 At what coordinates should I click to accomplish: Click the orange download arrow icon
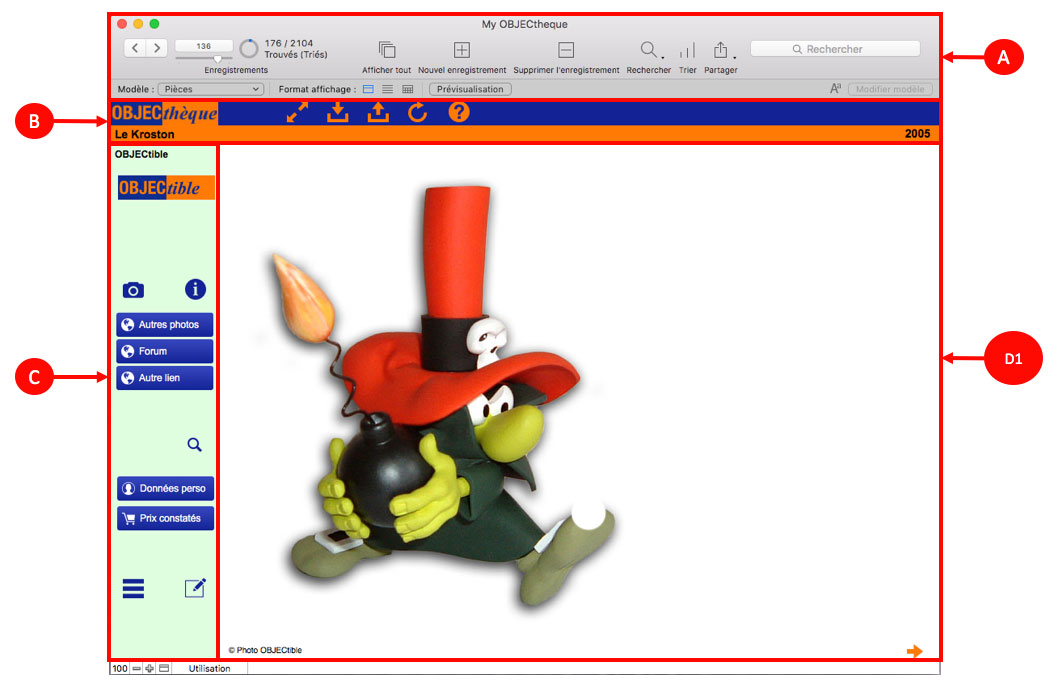point(338,112)
